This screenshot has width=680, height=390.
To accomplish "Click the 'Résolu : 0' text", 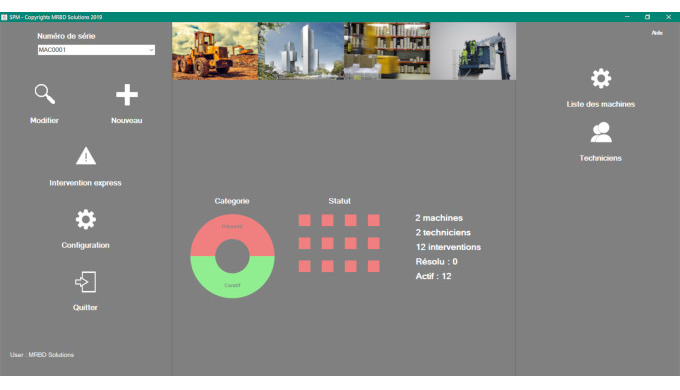I will point(436,262).
